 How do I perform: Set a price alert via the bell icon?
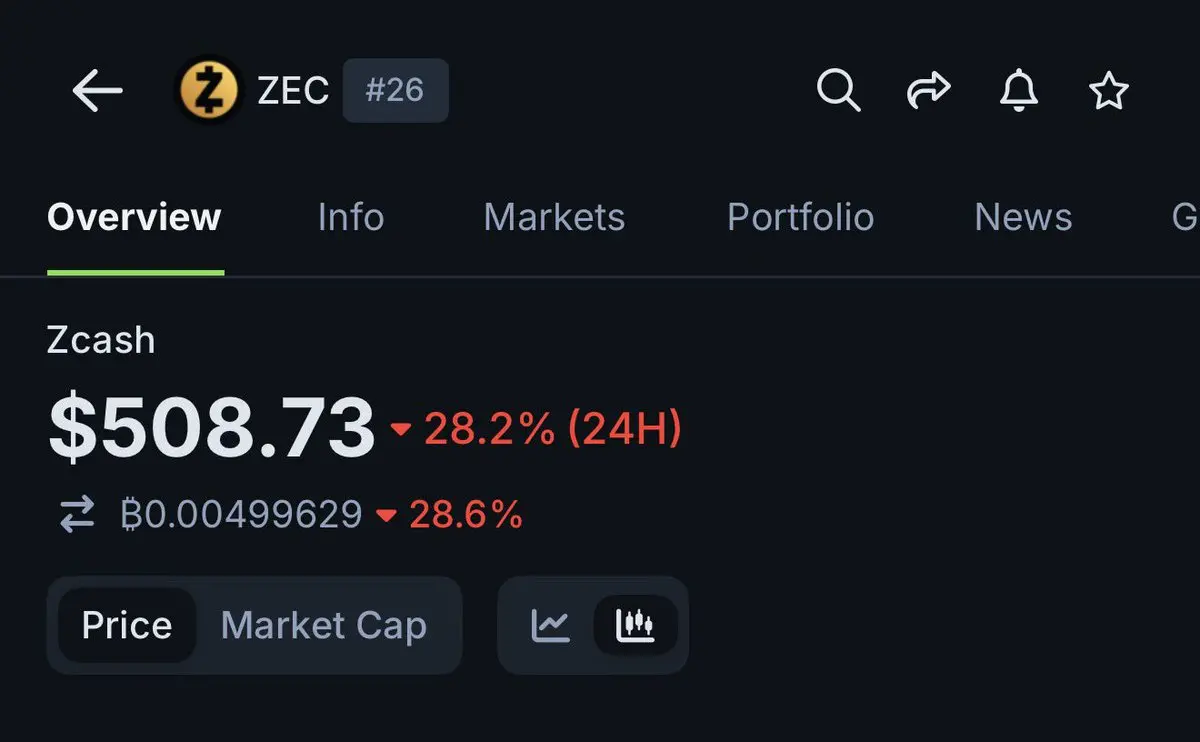click(x=1018, y=91)
